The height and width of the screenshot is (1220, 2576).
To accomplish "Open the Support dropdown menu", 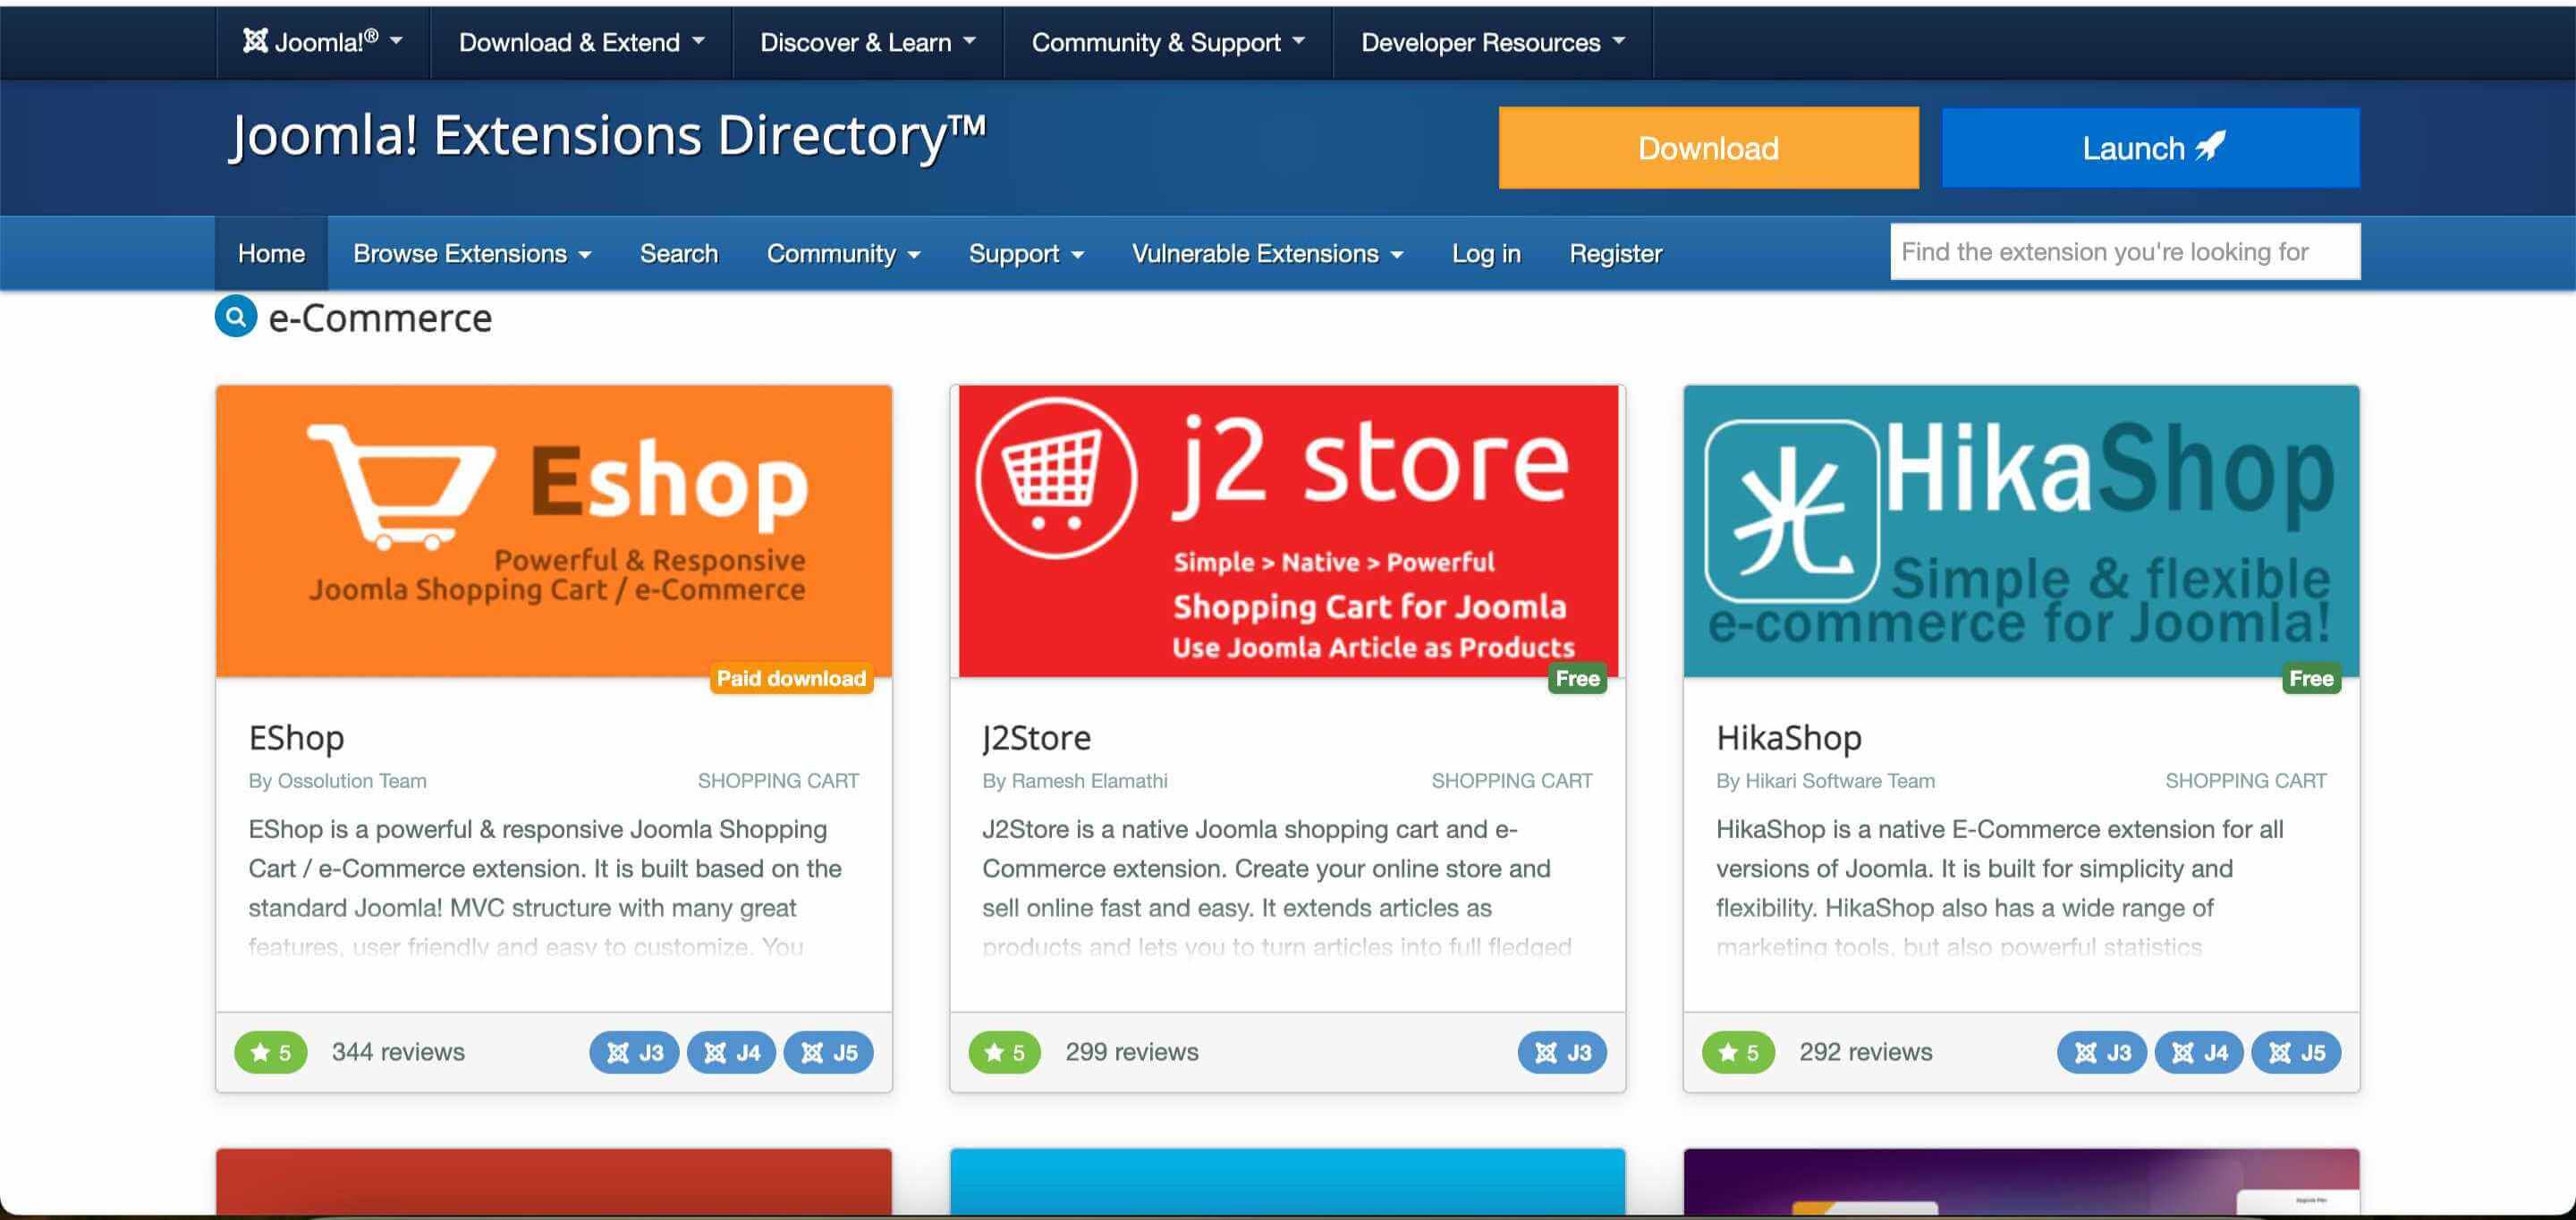I will pyautogui.click(x=1026, y=253).
